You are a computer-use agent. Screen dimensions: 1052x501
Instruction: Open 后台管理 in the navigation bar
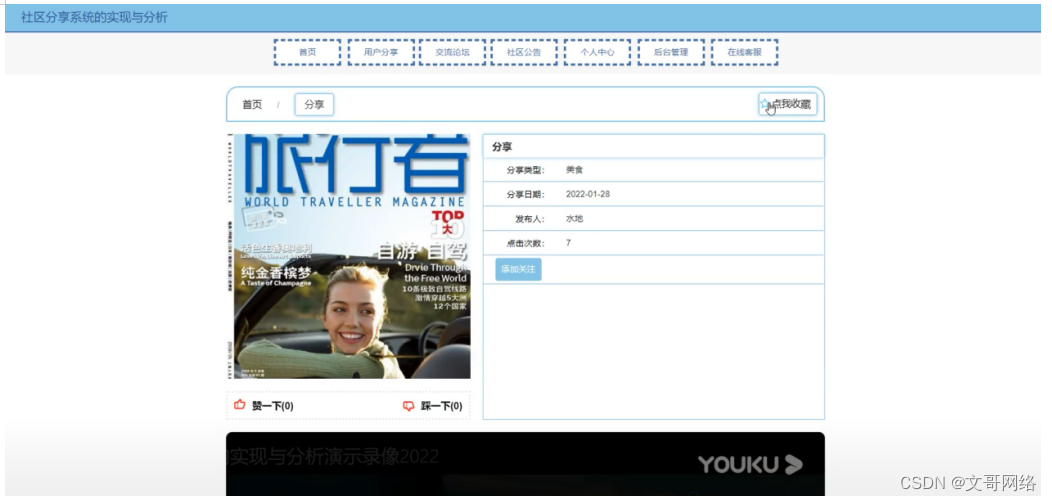pos(671,52)
